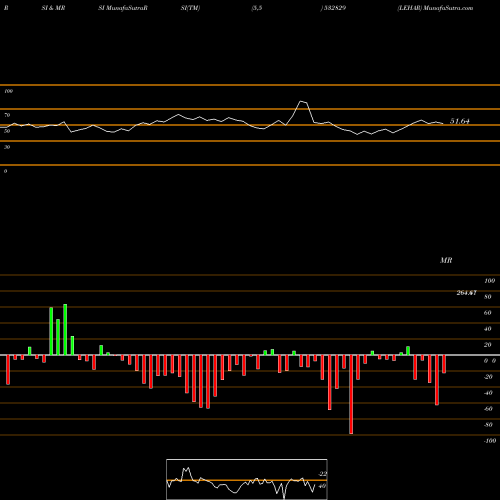The image size is (500, 500).
Task: Click the longest red bar reaching -100
Action: coord(351,394)
